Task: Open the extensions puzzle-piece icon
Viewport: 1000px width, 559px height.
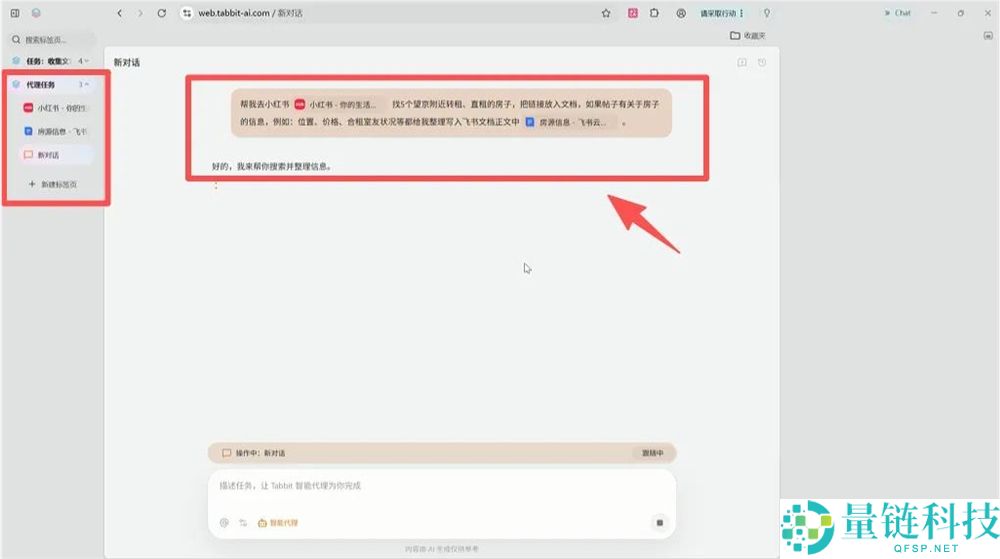Action: point(655,13)
